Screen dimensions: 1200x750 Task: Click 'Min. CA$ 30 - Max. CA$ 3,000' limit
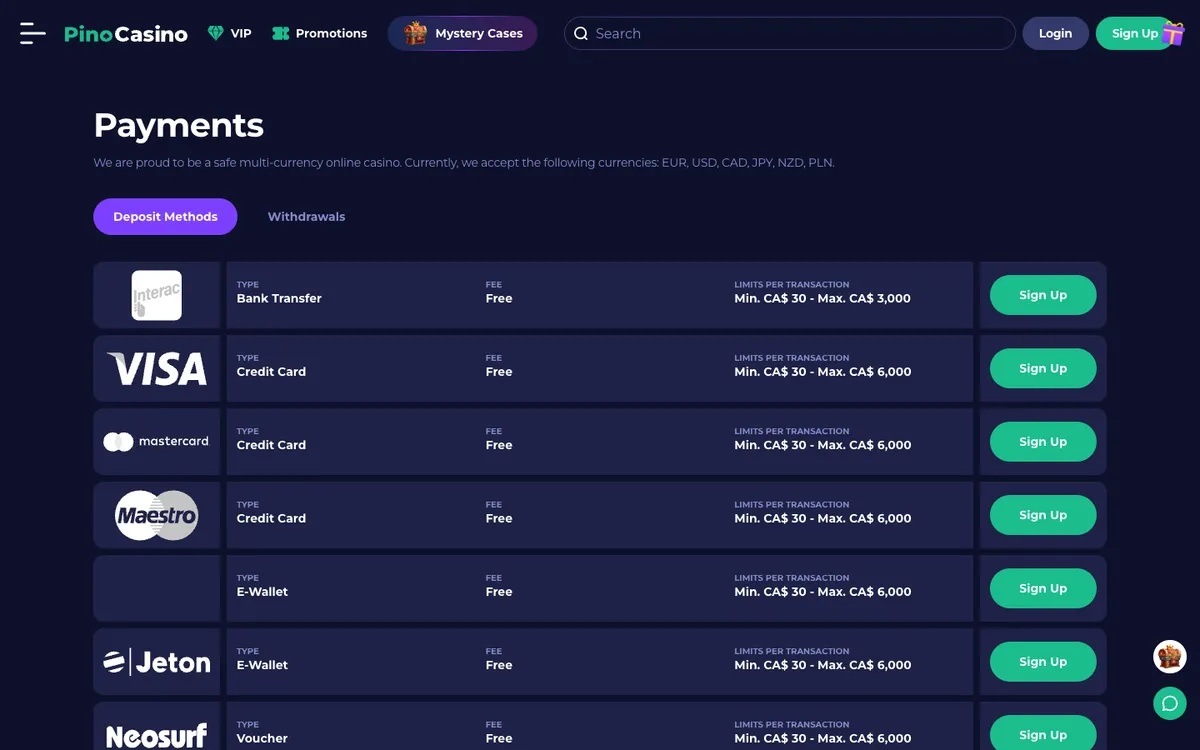[x=822, y=298]
